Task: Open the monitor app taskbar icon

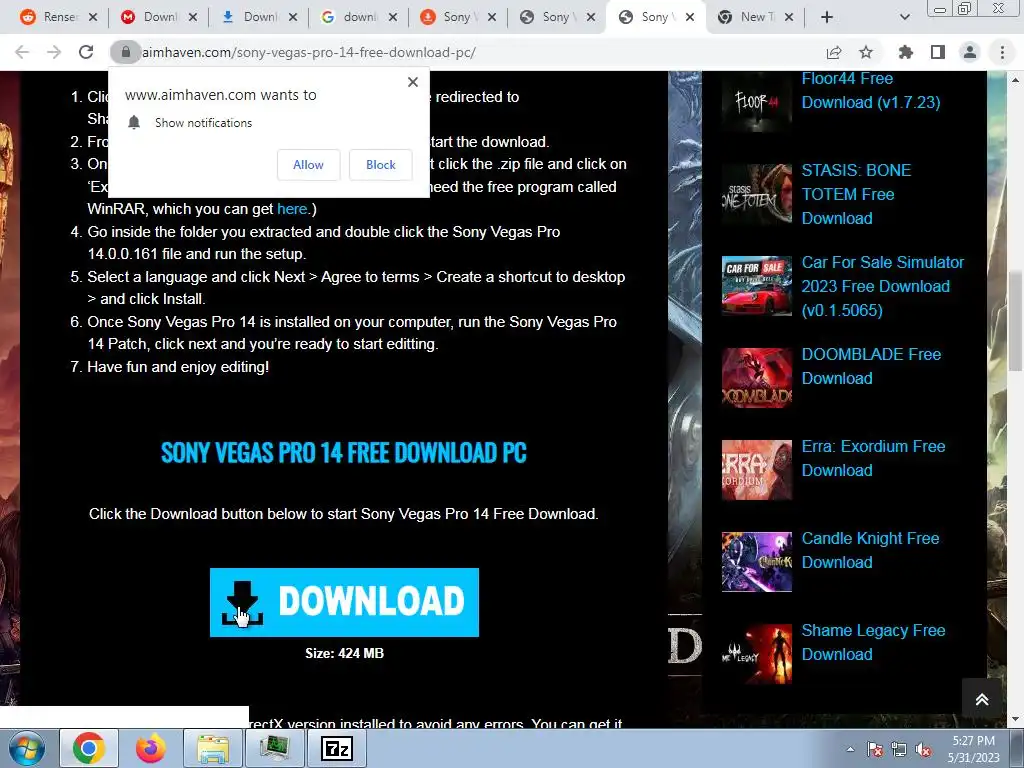Action: (274, 748)
